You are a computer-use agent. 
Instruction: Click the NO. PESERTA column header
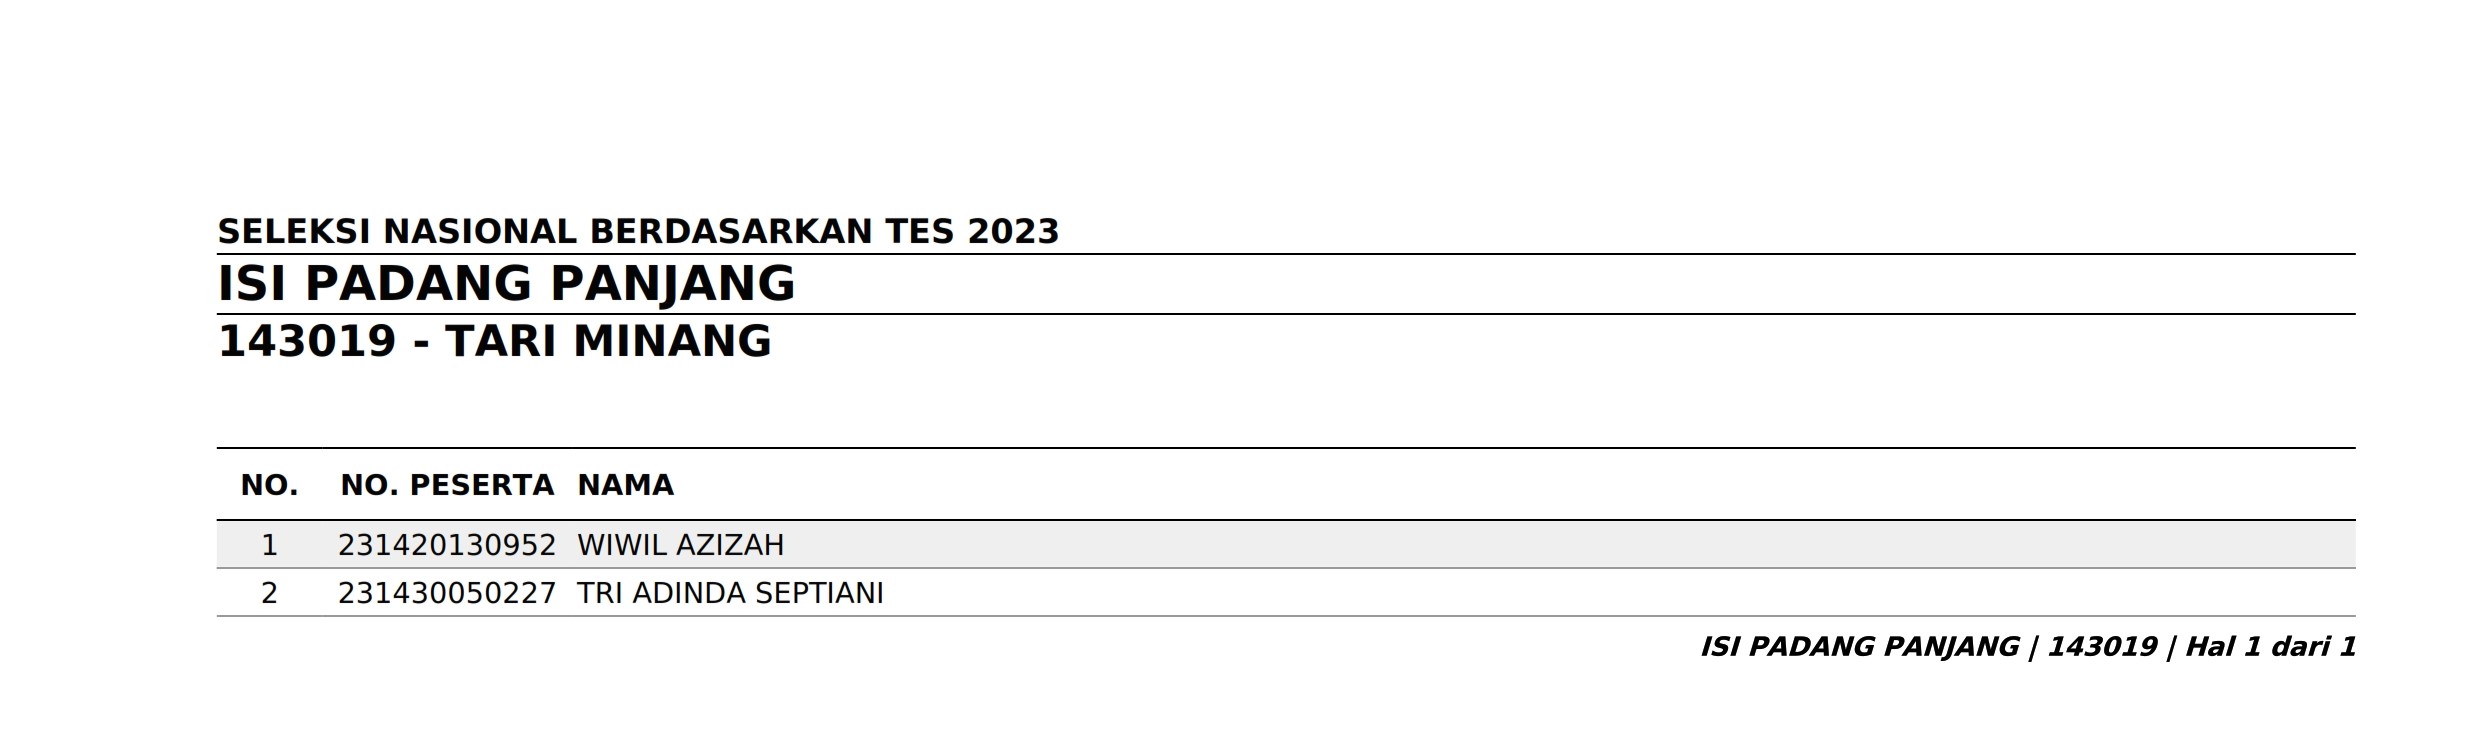coord(447,485)
